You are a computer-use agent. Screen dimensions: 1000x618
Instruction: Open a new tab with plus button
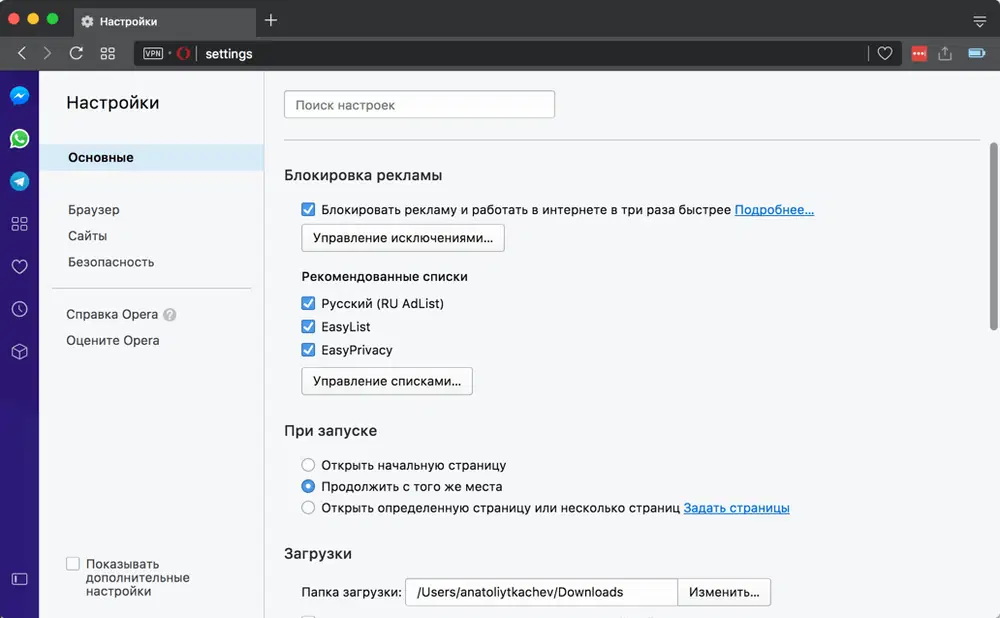(271, 20)
